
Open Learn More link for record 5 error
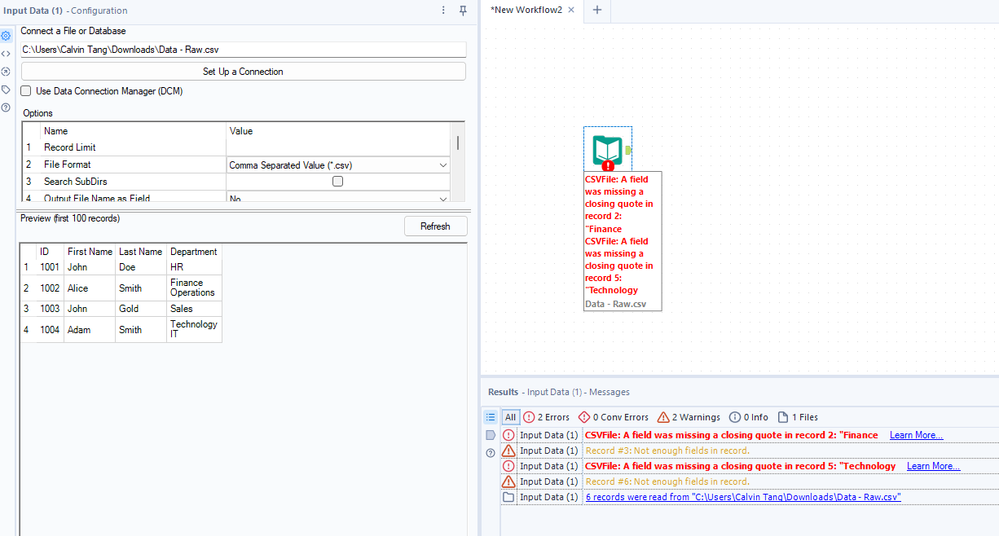coord(933,466)
